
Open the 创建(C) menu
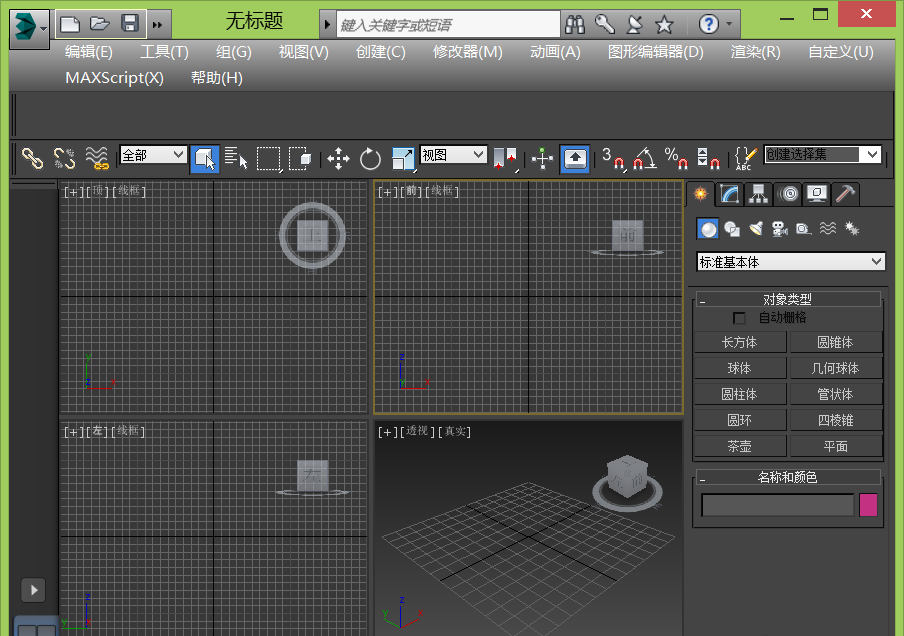[x=381, y=52]
